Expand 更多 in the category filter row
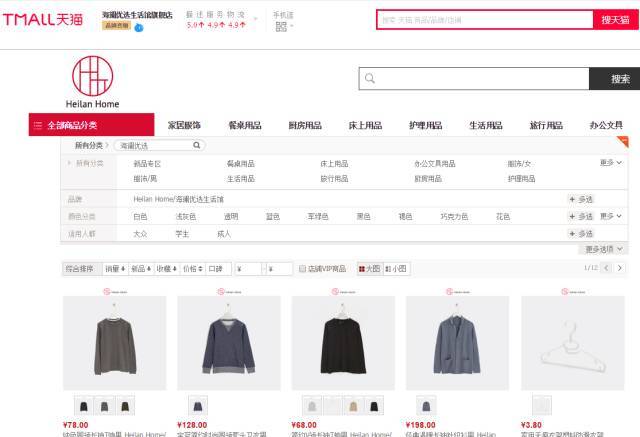 611,163
